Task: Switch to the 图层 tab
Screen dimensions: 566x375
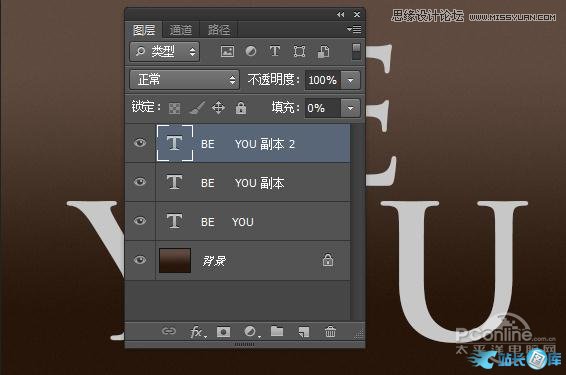Action: [144, 30]
